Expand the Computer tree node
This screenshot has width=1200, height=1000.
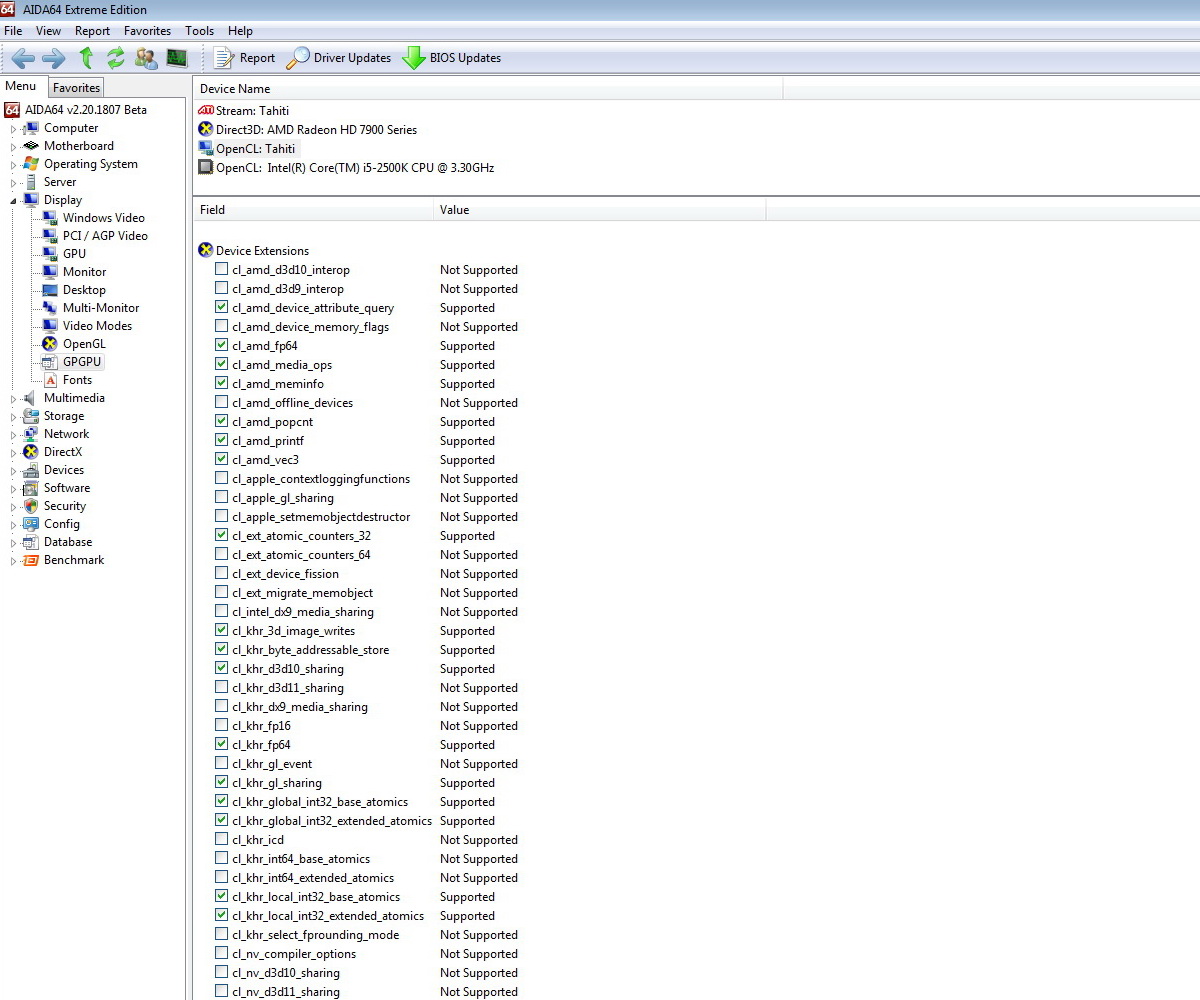(14, 129)
